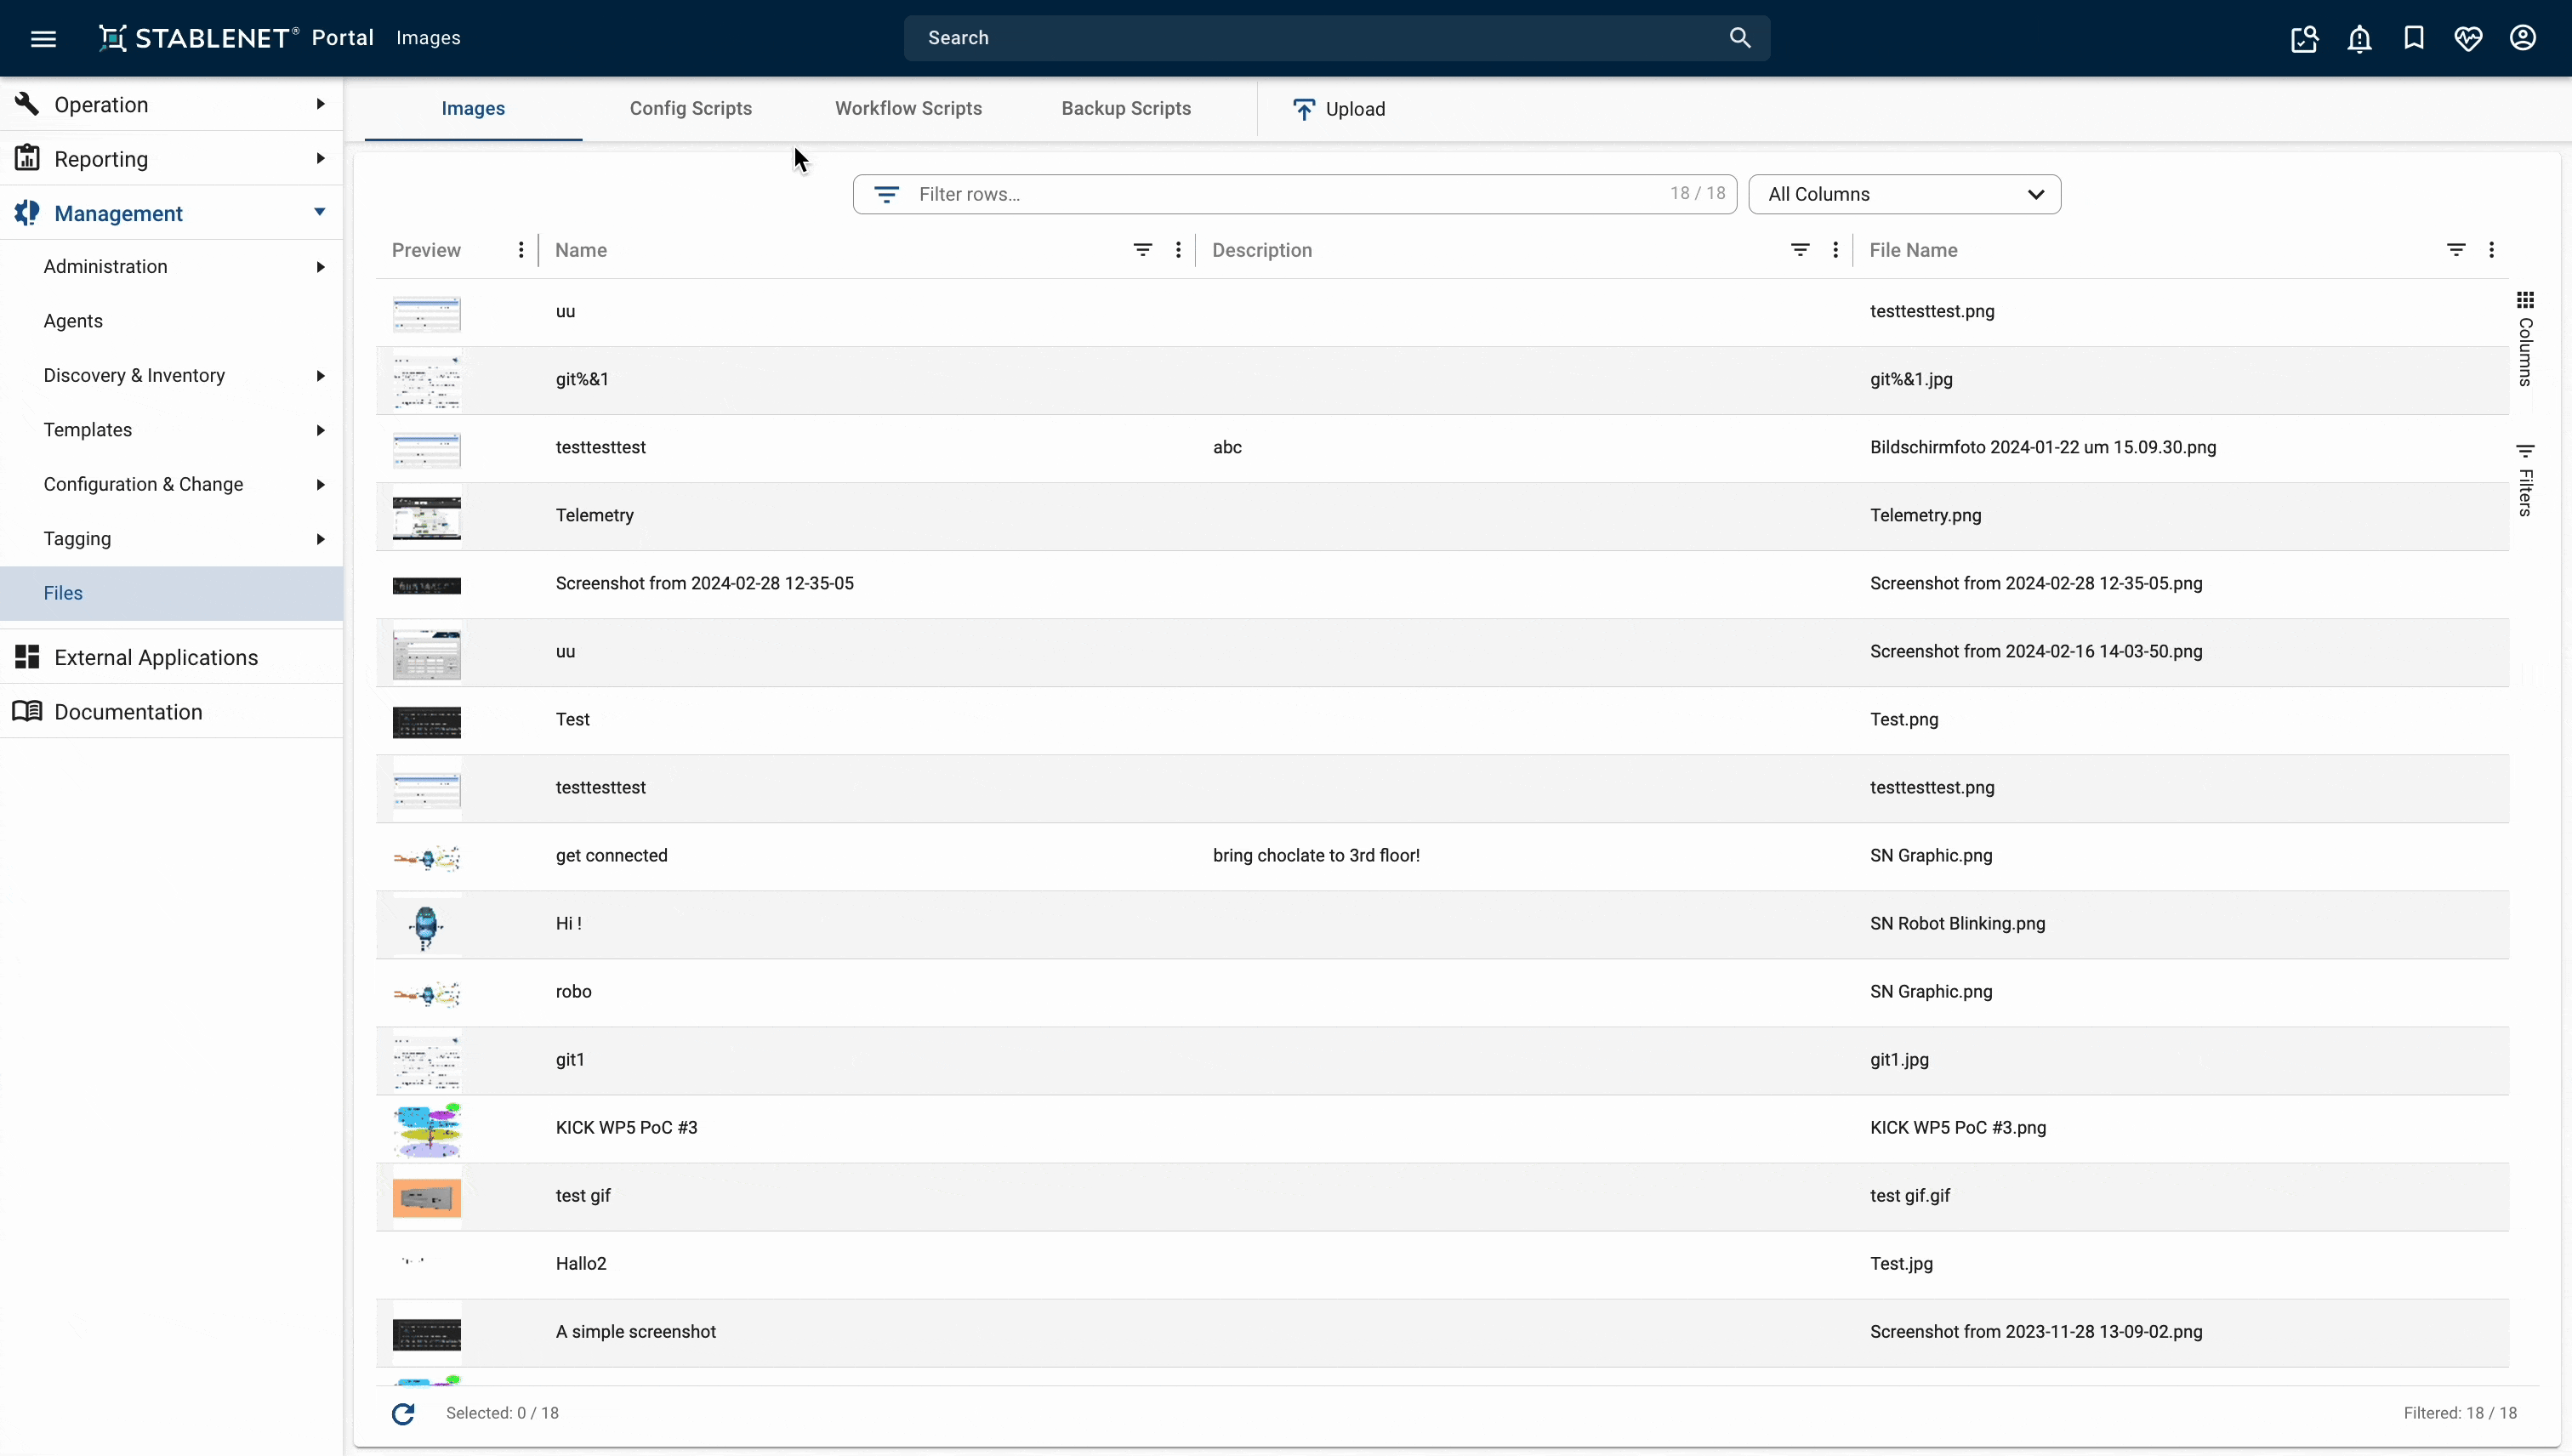This screenshot has height=1456, width=2572.
Task: Click the 'abc' description cell
Action: point(1227,447)
